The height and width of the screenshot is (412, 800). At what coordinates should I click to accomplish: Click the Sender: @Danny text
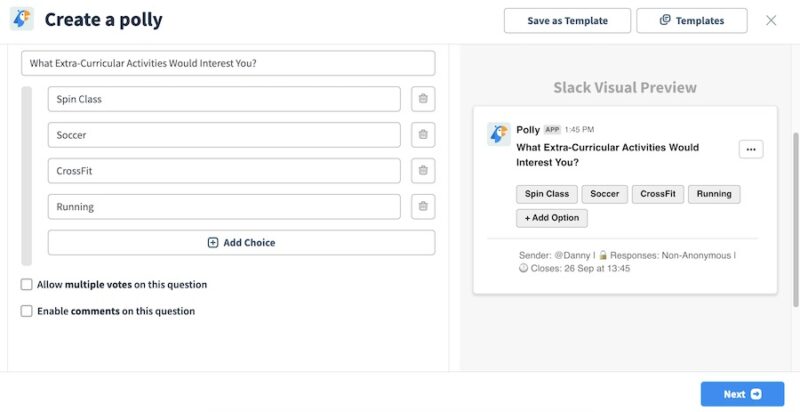(555, 255)
